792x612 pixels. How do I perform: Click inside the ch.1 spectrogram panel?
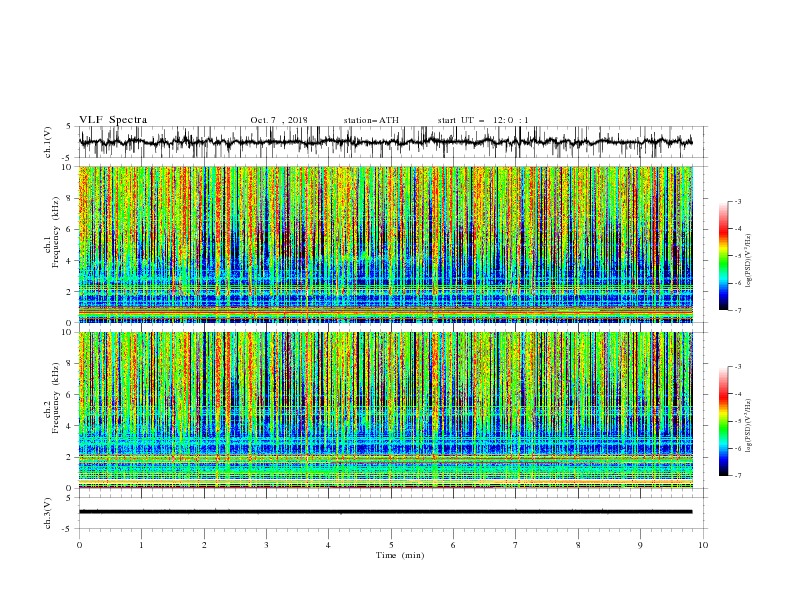click(x=385, y=244)
